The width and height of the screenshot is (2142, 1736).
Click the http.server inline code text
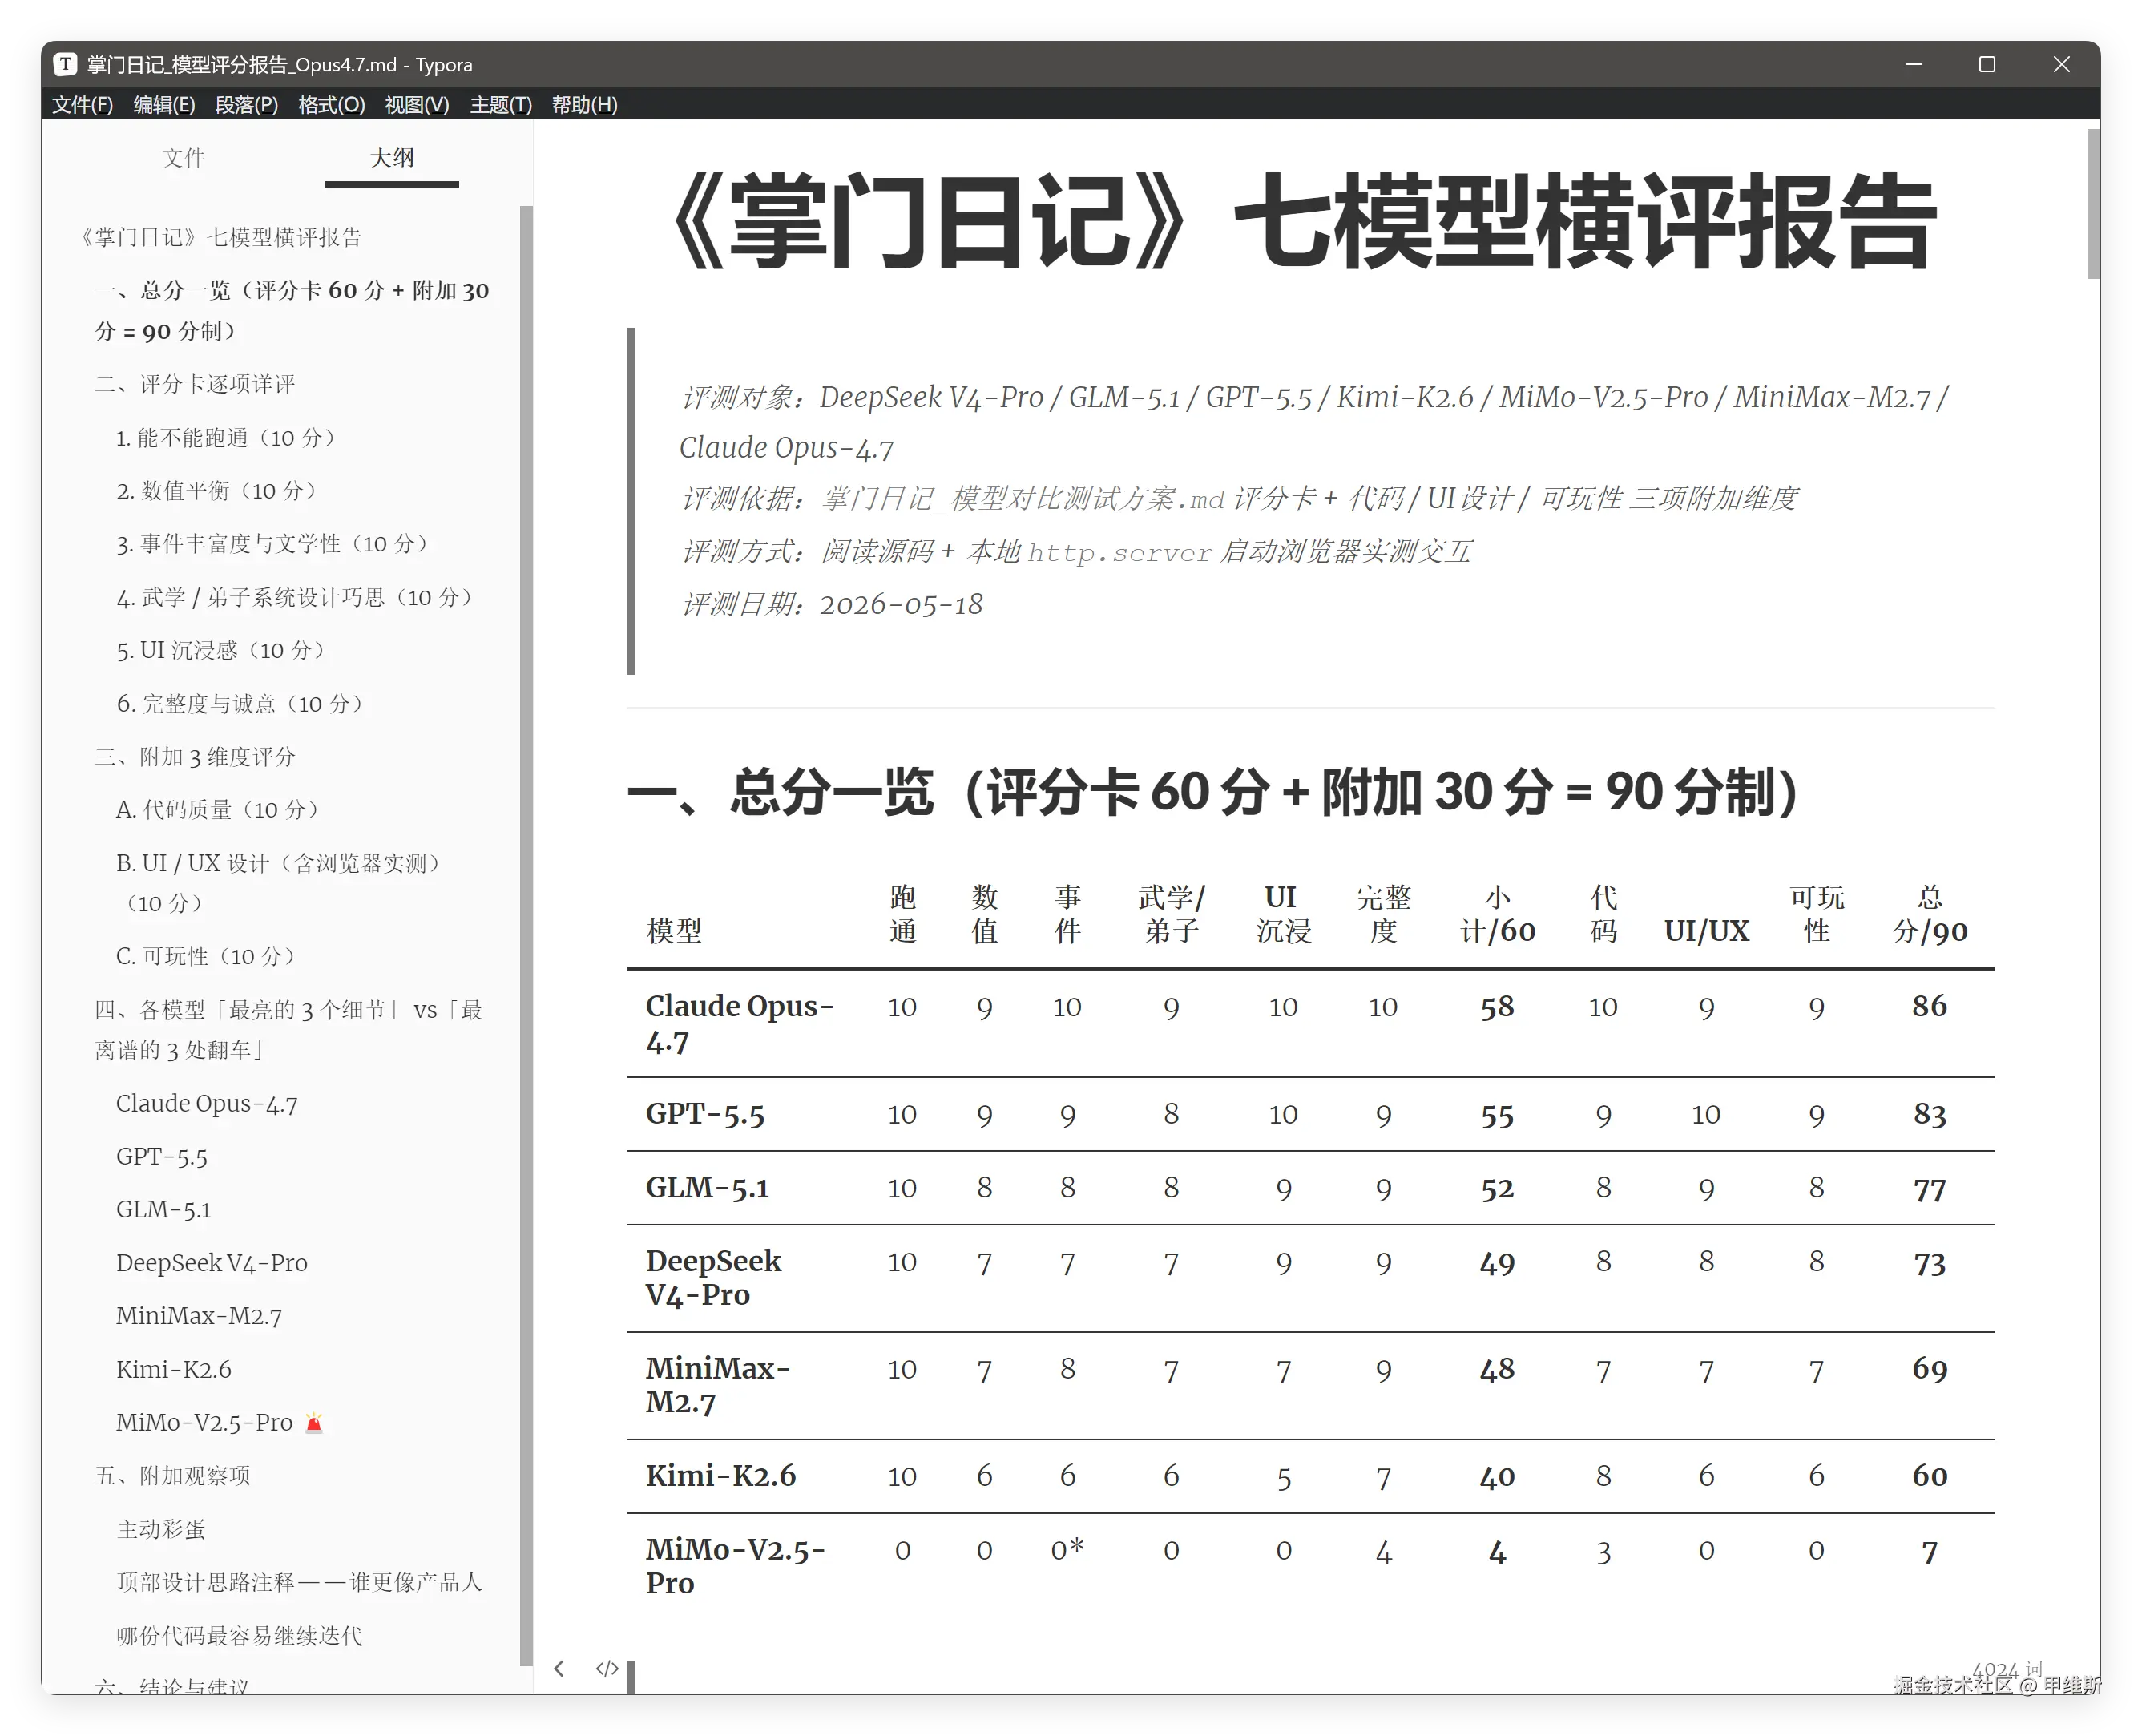click(x=1119, y=552)
